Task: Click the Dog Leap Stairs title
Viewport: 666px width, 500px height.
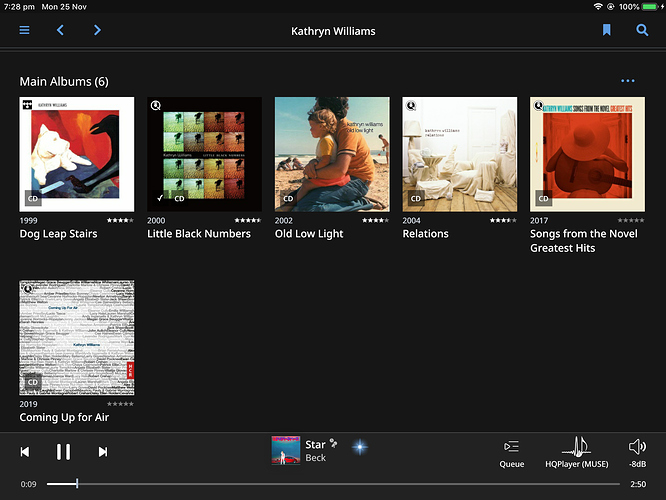Action: point(58,234)
